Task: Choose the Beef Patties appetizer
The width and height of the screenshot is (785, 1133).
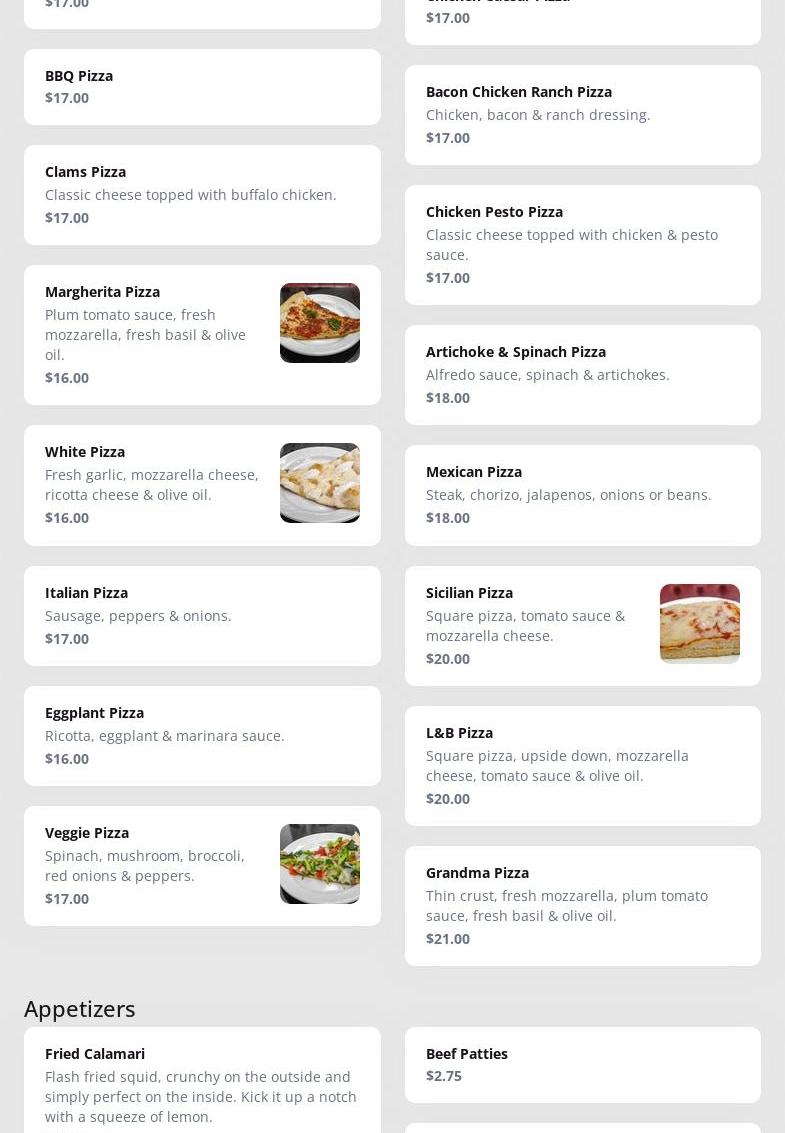Action: (582, 1065)
